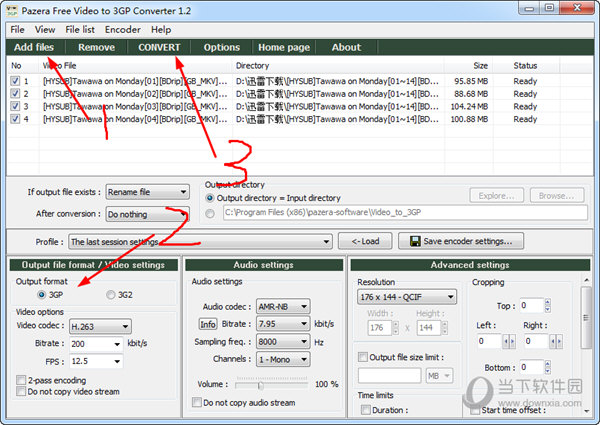
Task: Click output file size limit input field
Action: point(390,376)
